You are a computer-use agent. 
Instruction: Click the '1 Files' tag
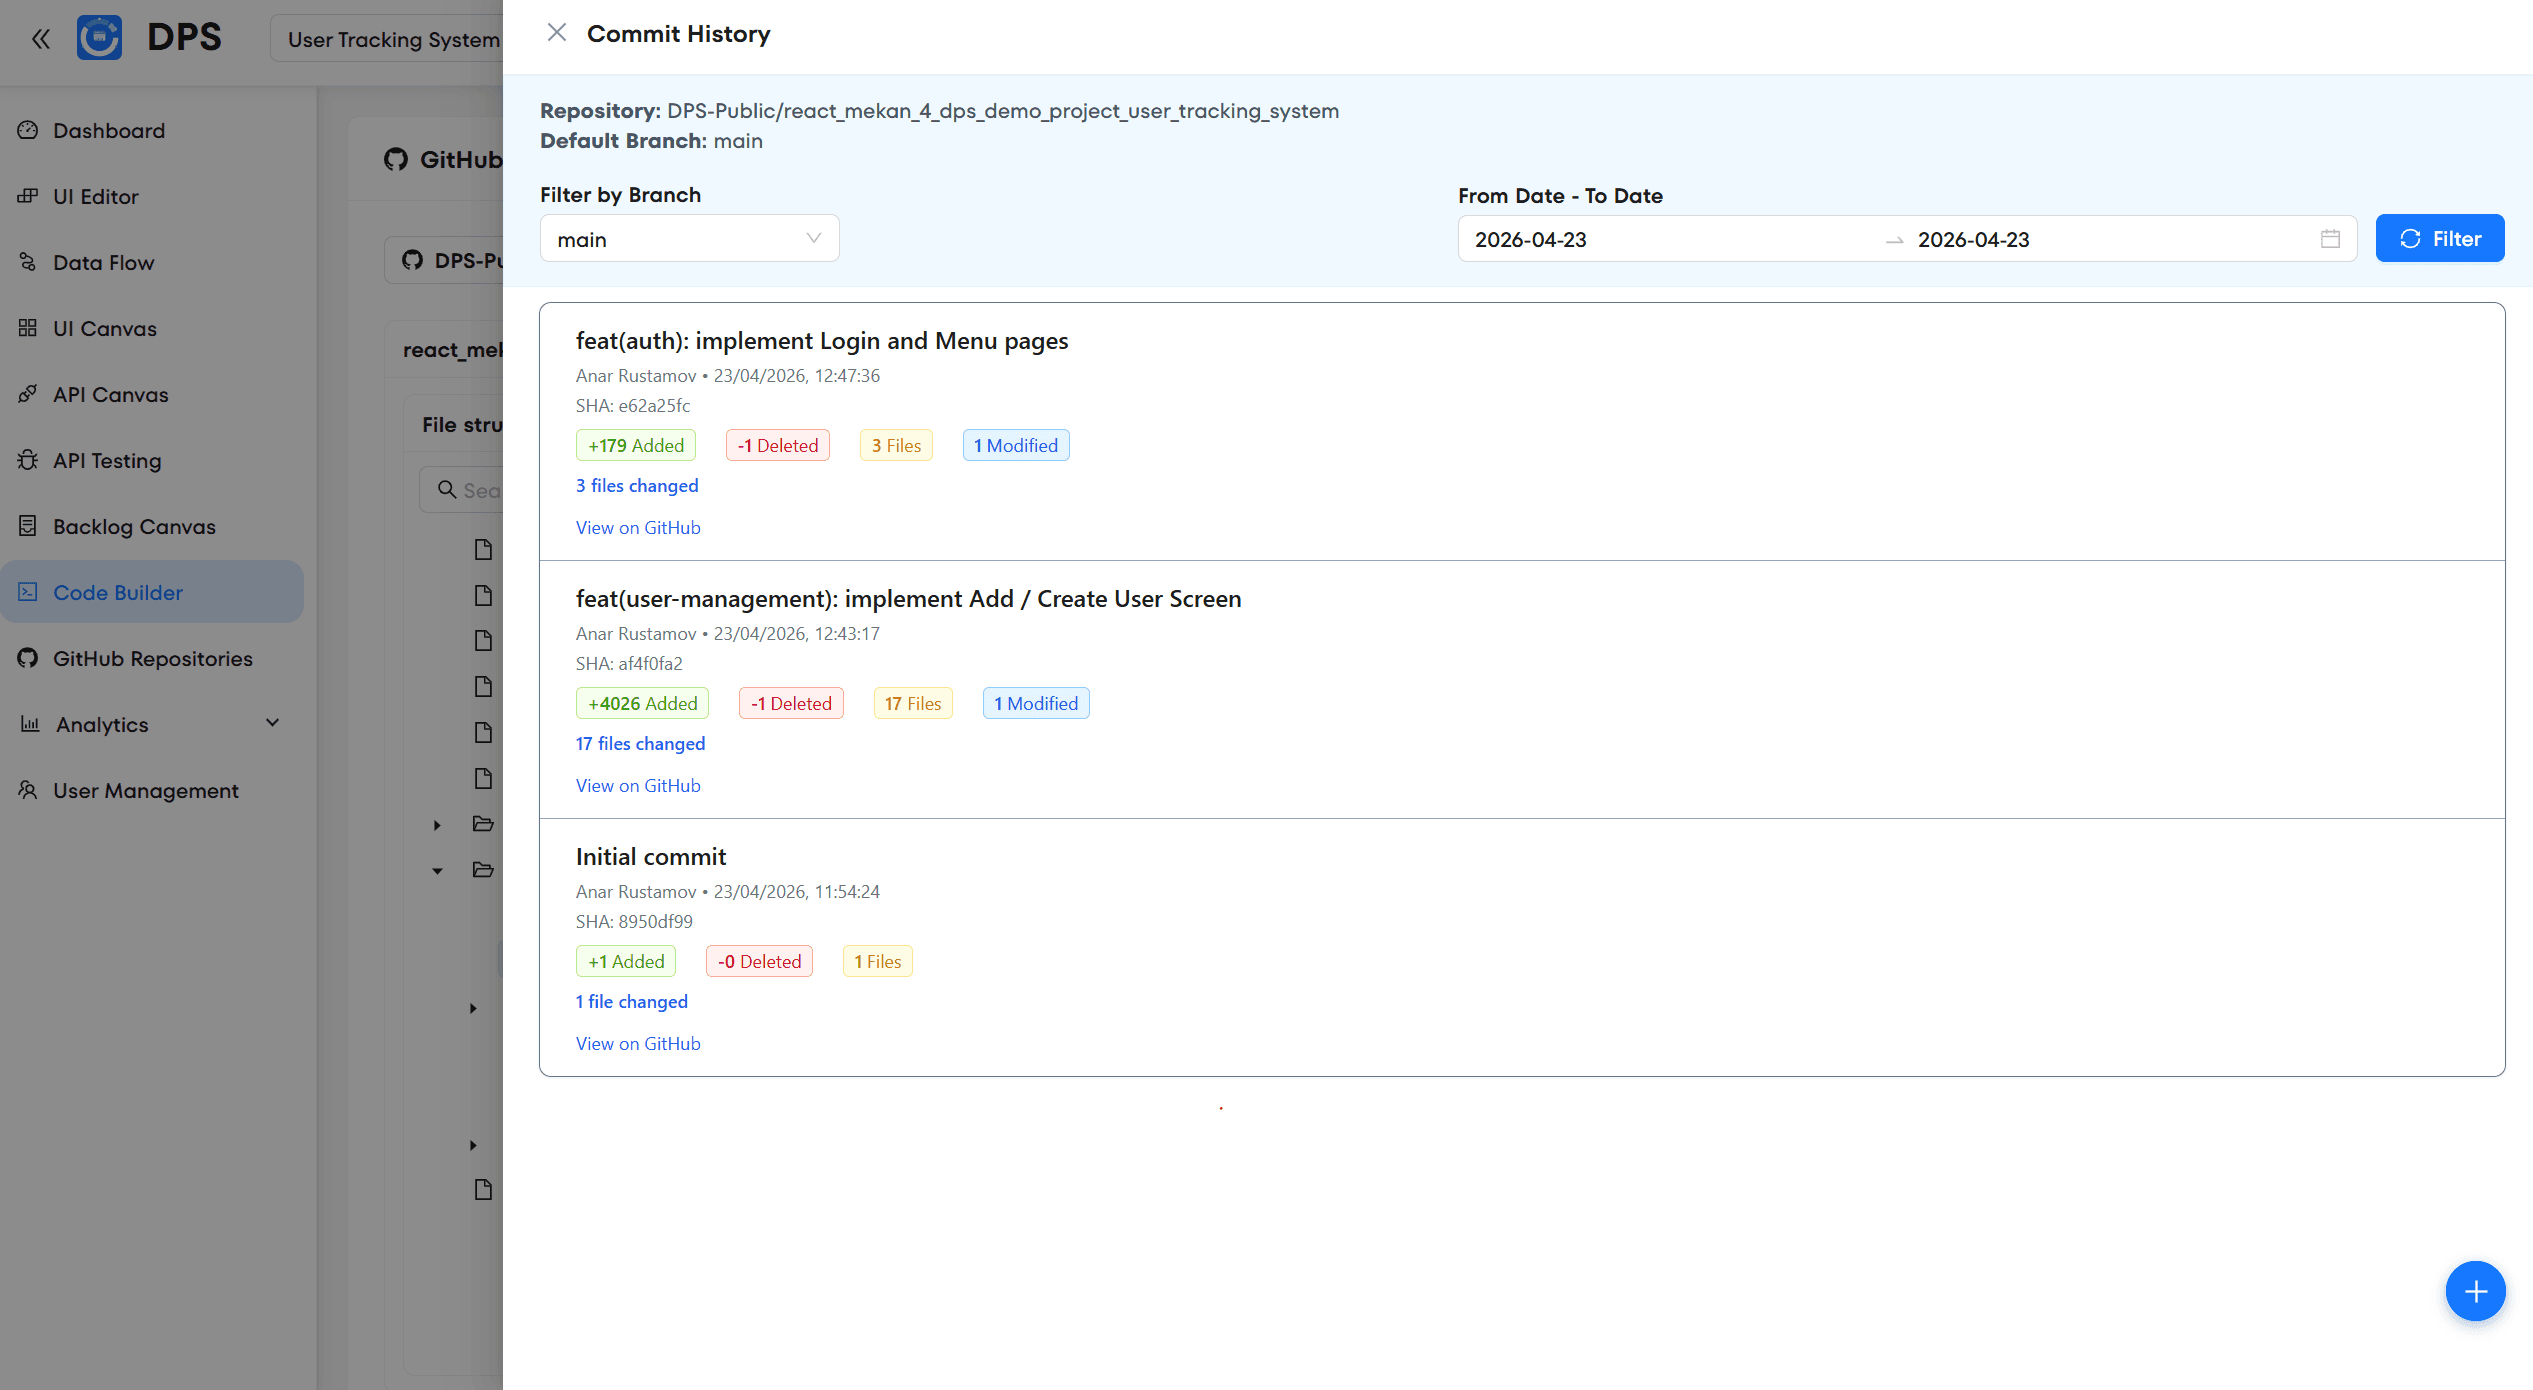(x=877, y=962)
